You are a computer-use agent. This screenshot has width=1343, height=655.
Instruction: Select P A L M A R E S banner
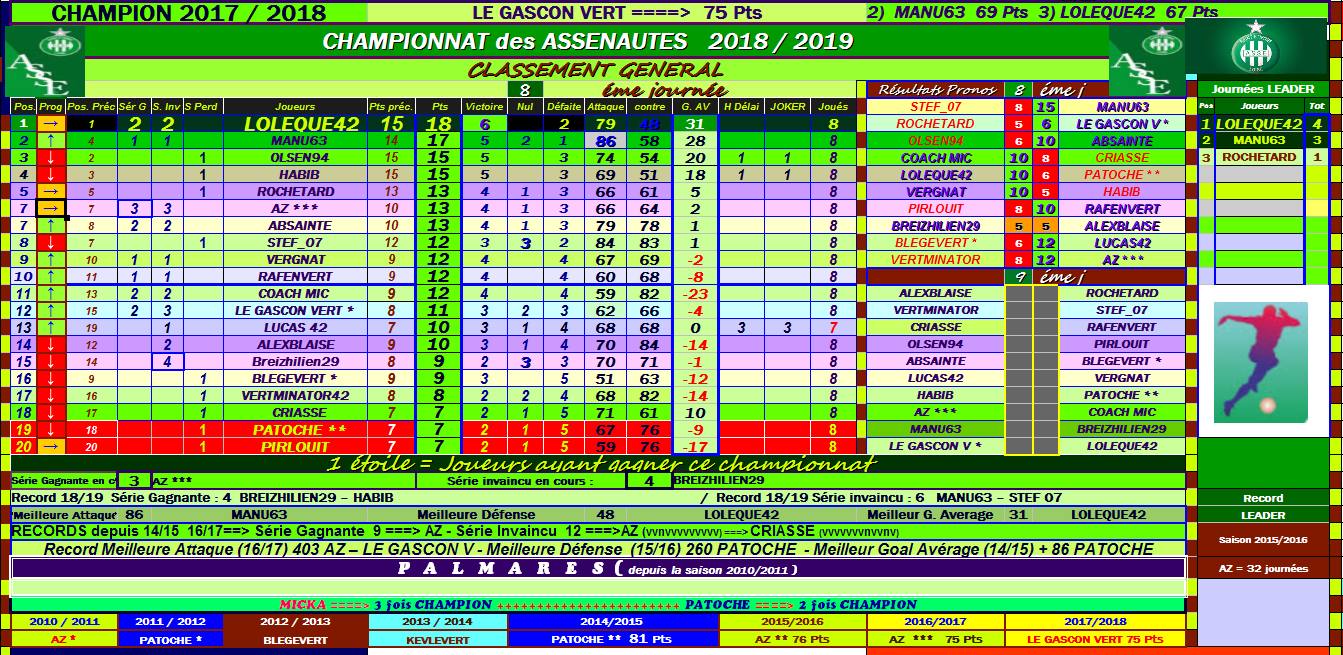(x=598, y=568)
